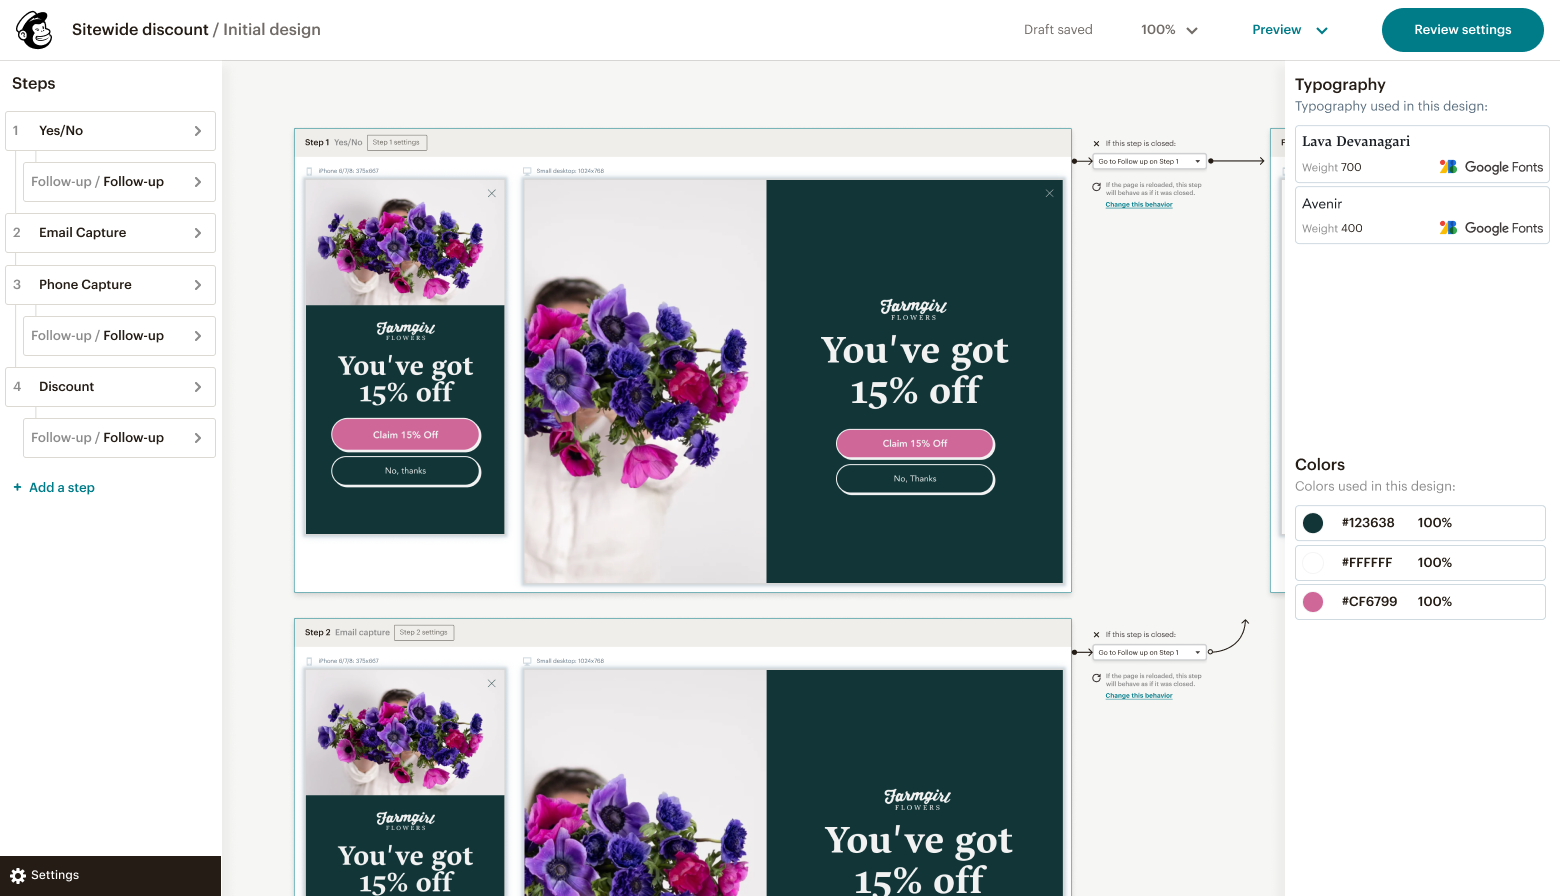
Task: Expand the Preview dropdown
Action: (x=1289, y=29)
